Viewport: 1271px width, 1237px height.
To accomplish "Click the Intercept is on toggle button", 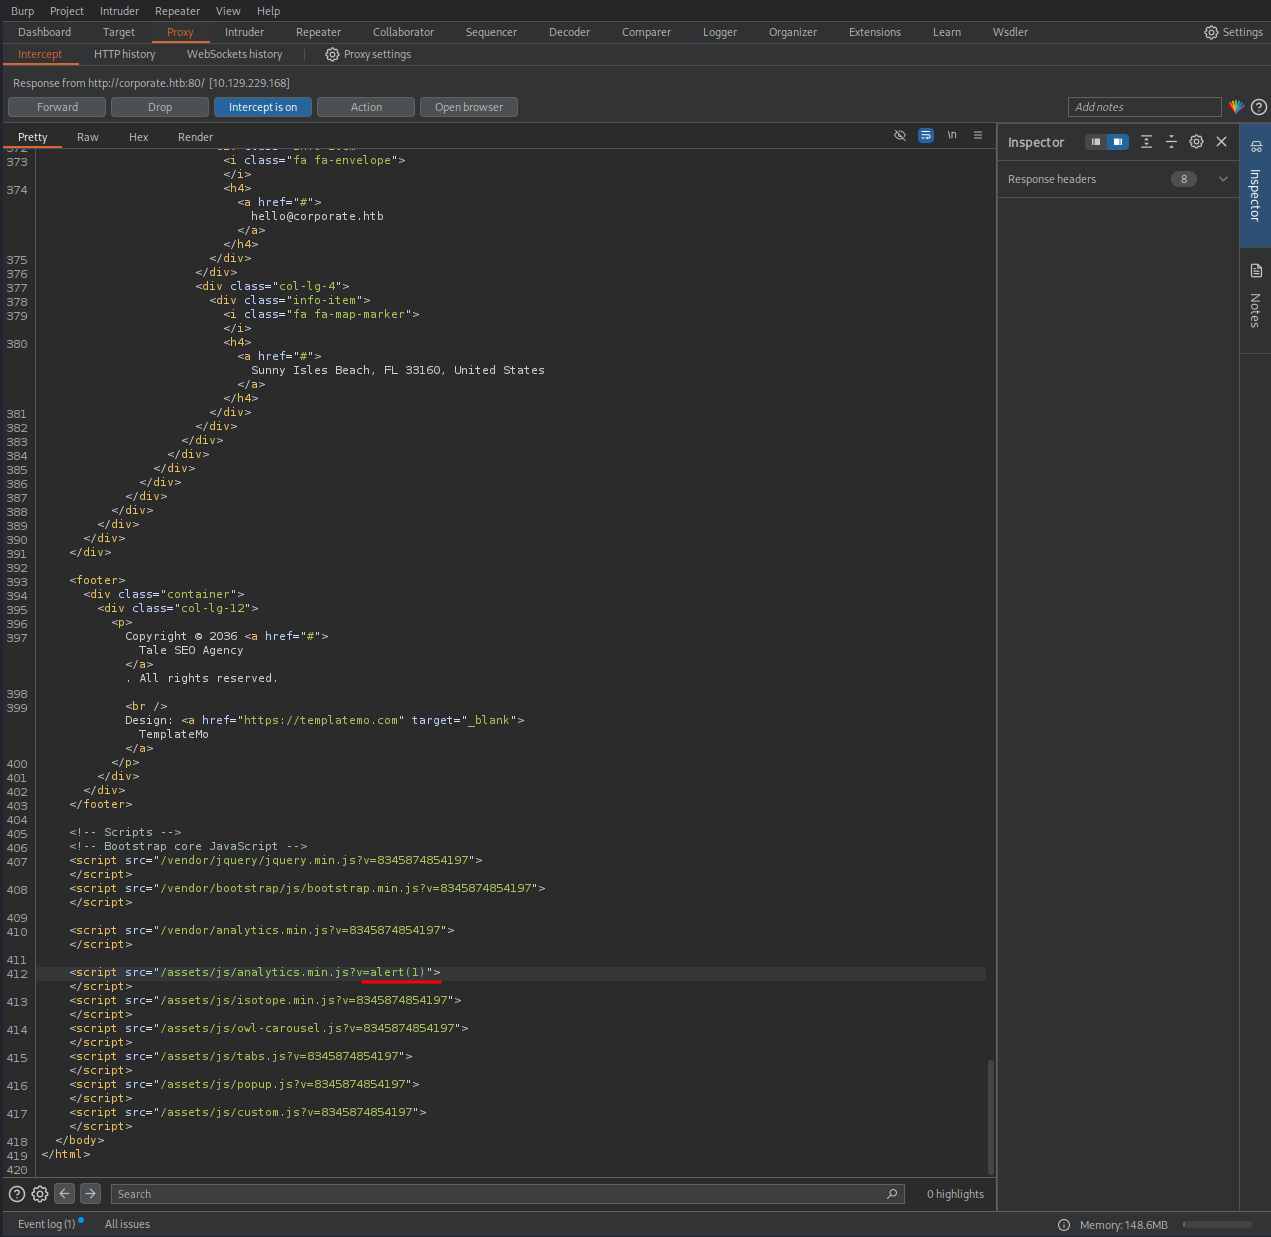I will tap(263, 107).
